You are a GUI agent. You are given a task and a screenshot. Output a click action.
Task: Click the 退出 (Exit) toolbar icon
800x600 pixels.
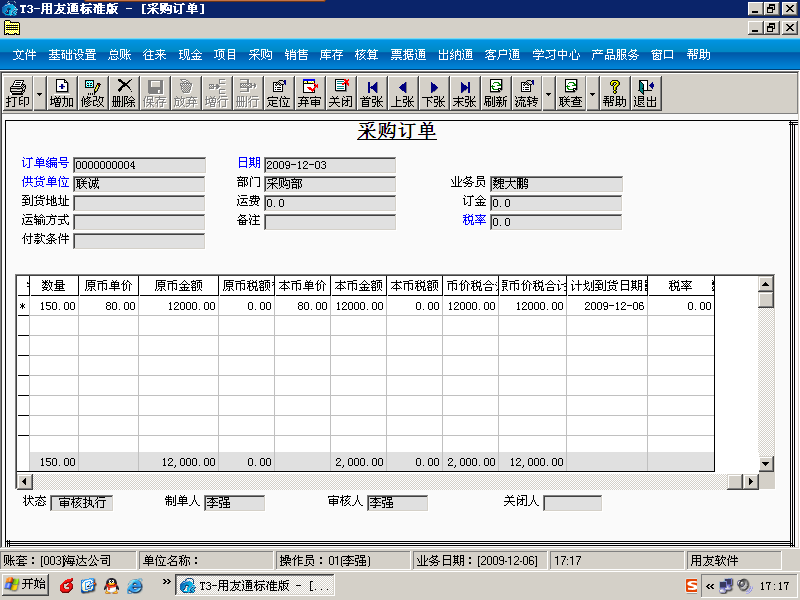(x=645, y=93)
